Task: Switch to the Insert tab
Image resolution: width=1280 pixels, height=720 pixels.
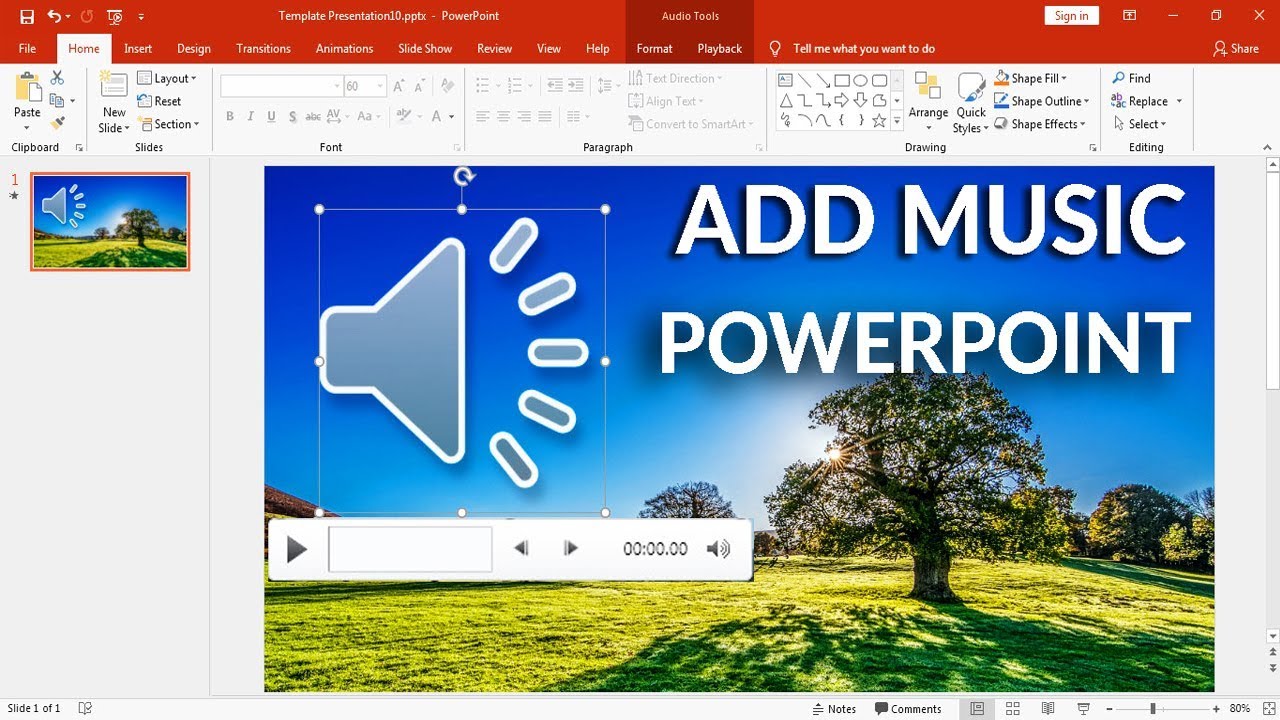Action: 138,48
